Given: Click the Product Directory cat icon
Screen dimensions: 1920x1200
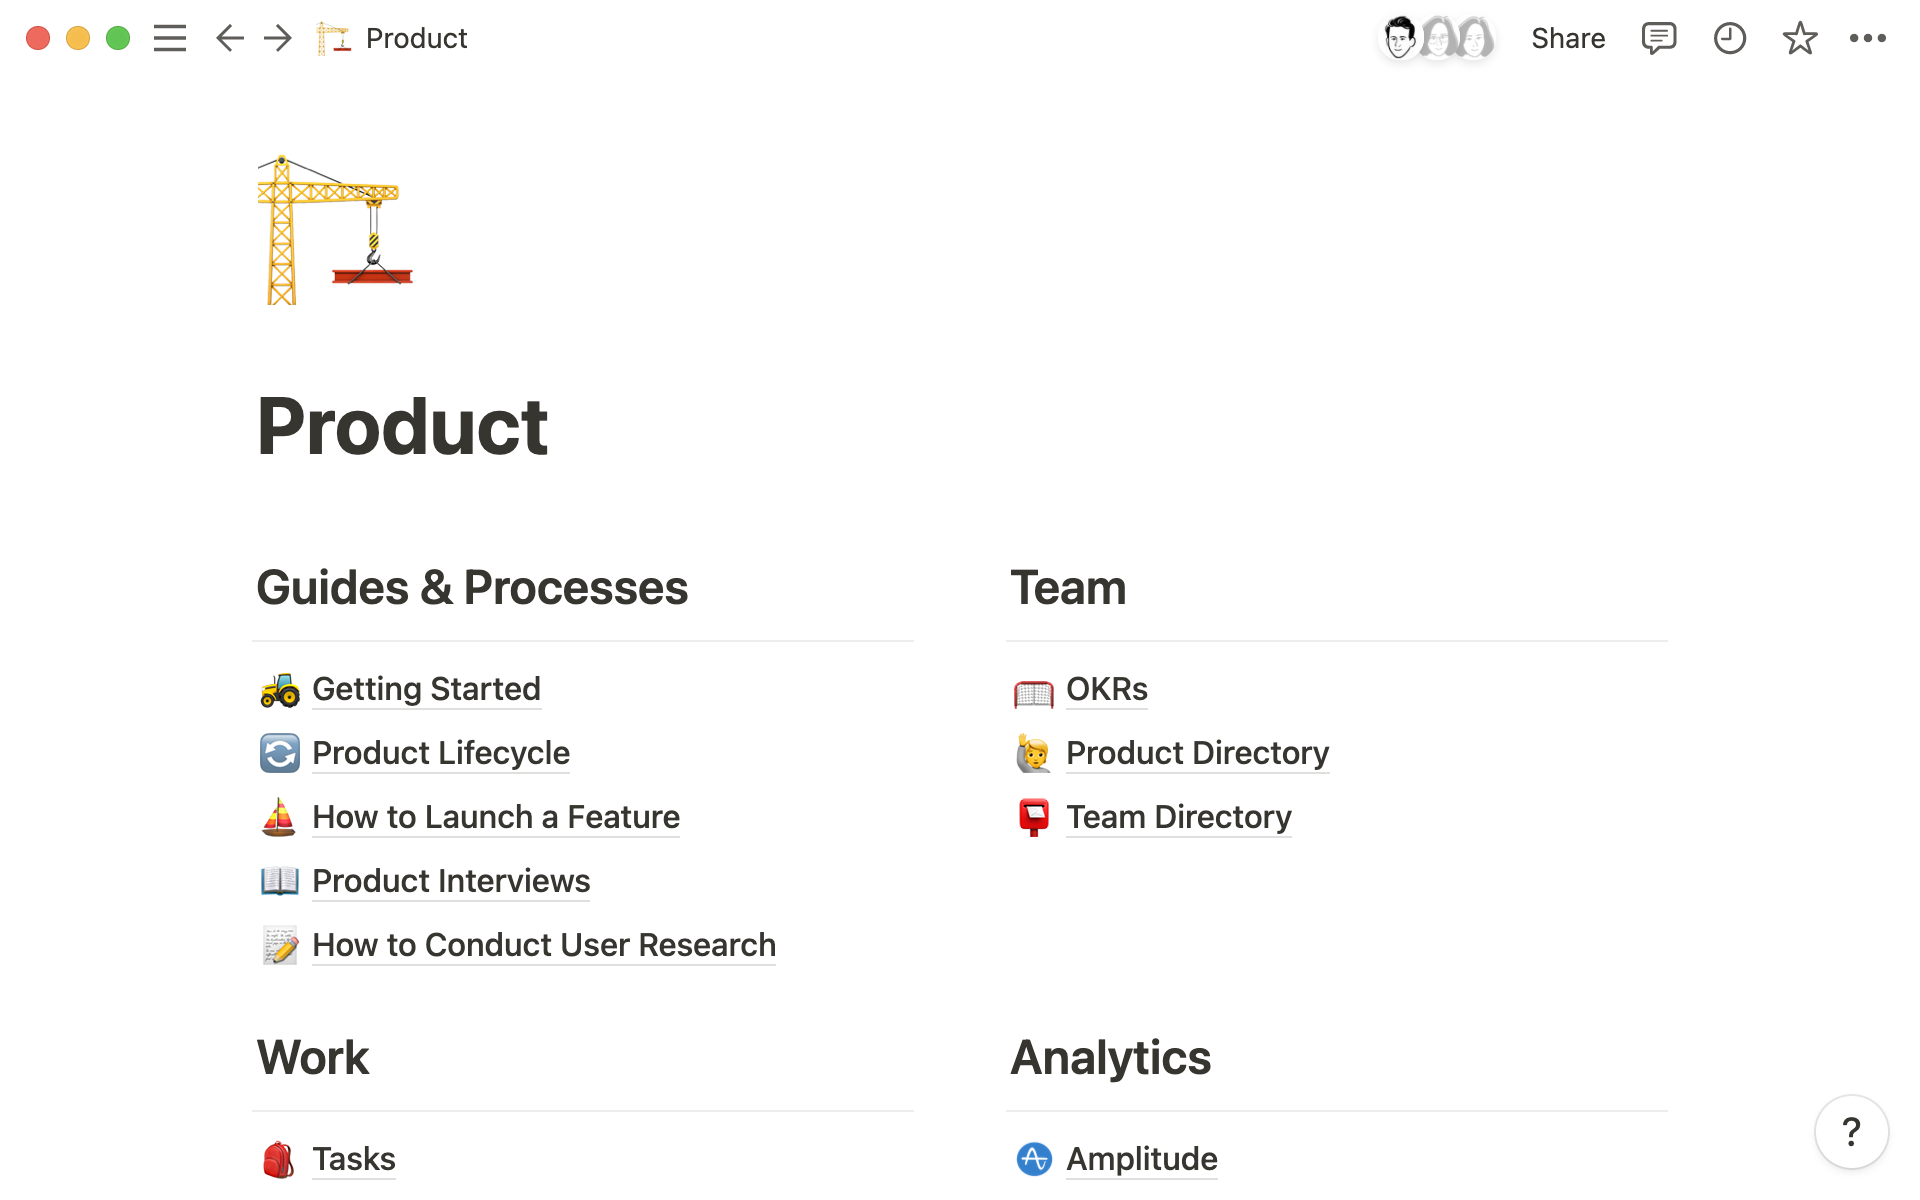Looking at the screenshot, I should coord(1033,752).
